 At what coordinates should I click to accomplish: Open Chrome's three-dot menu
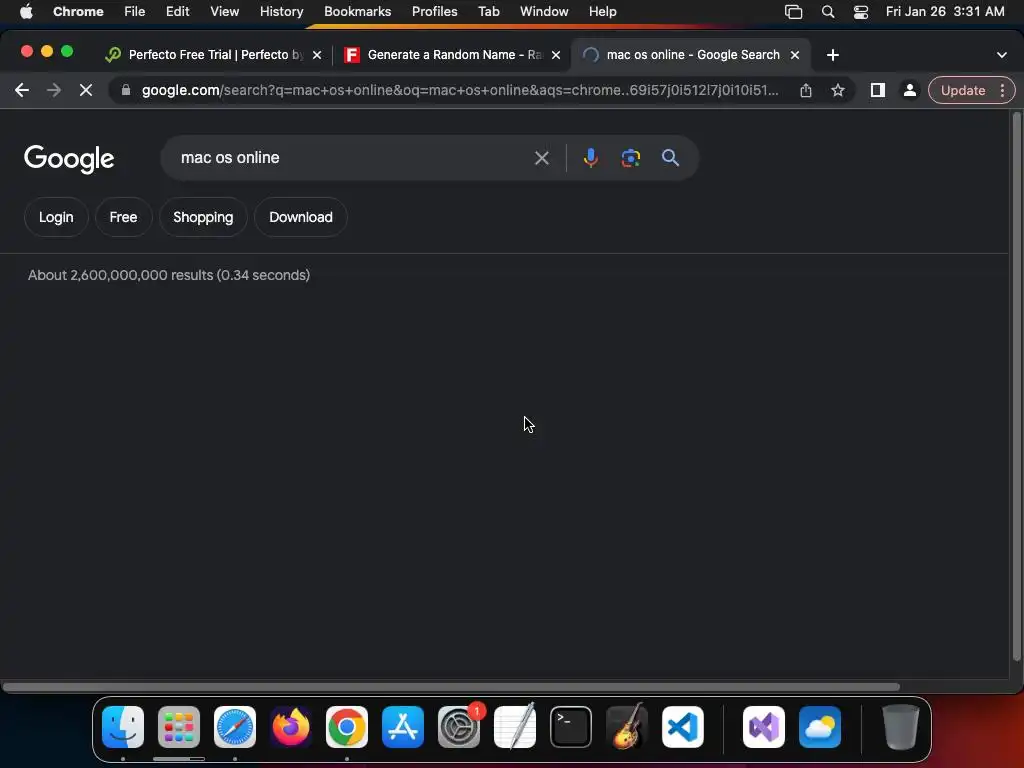[1002, 90]
